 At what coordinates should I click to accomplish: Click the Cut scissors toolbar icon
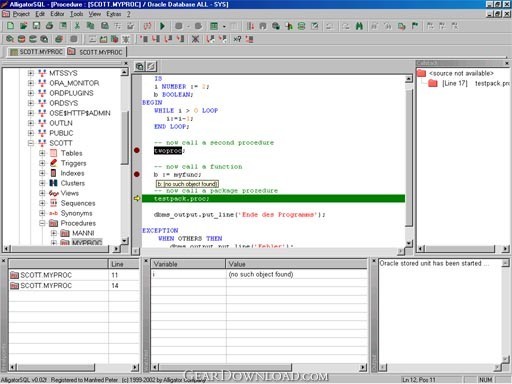point(77,26)
